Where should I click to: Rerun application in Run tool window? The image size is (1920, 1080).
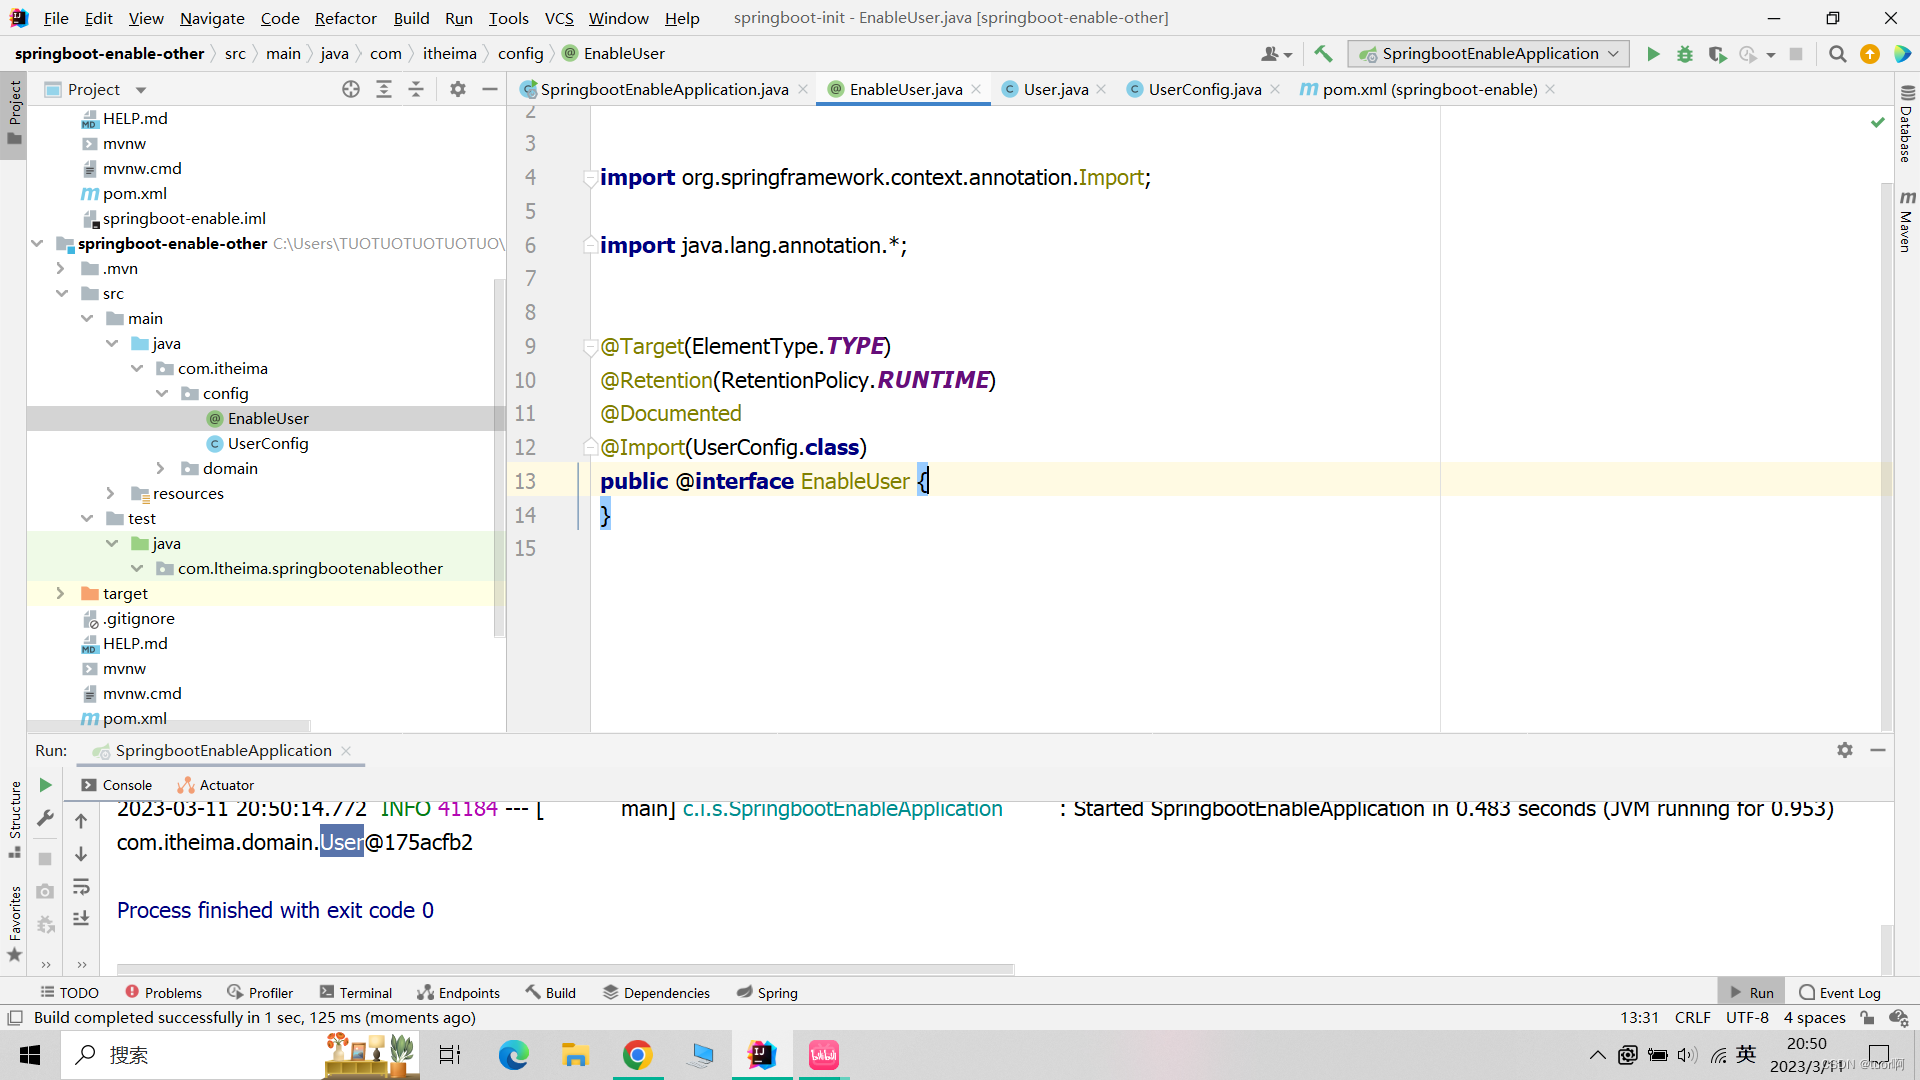coord(45,785)
